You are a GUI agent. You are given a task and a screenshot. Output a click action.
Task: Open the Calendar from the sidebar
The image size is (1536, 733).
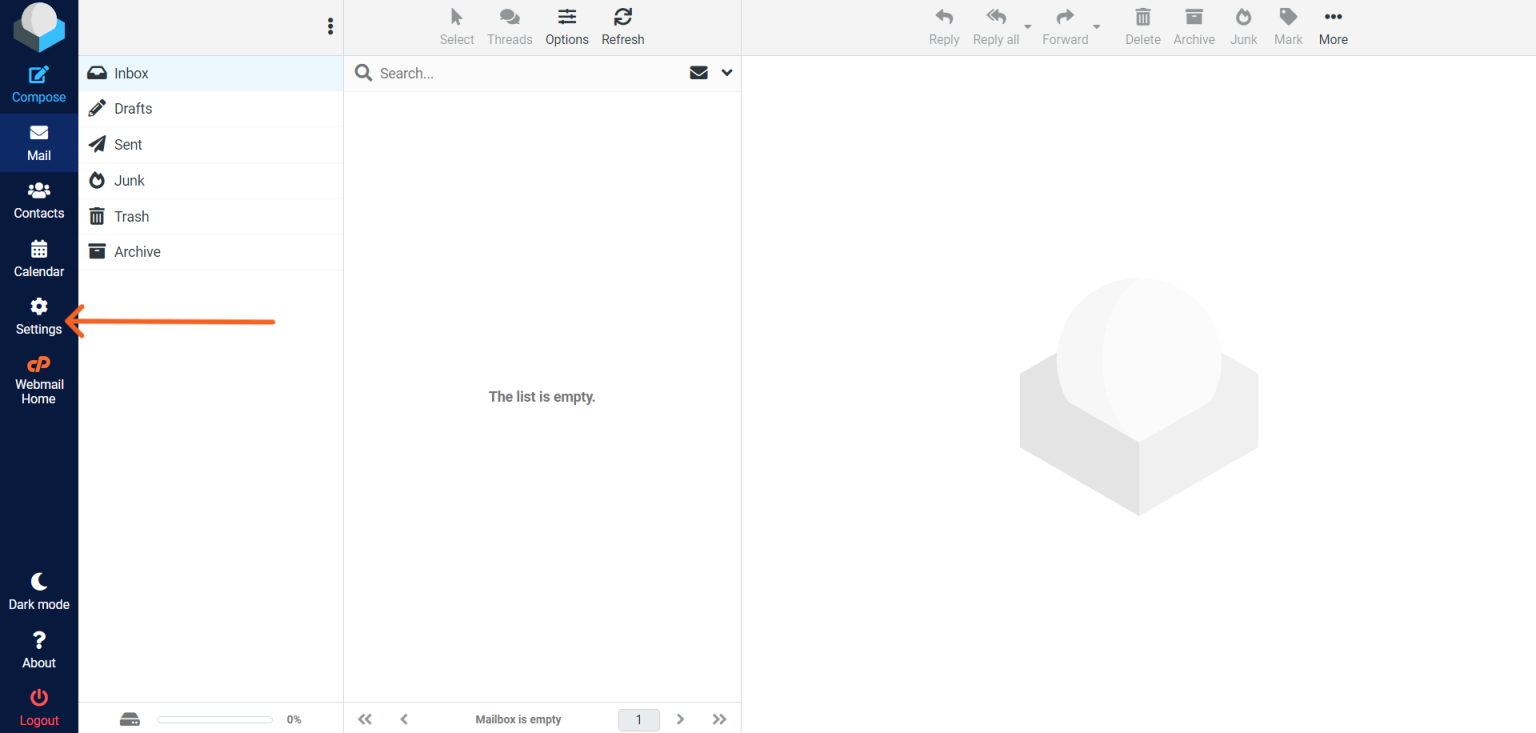[39, 258]
